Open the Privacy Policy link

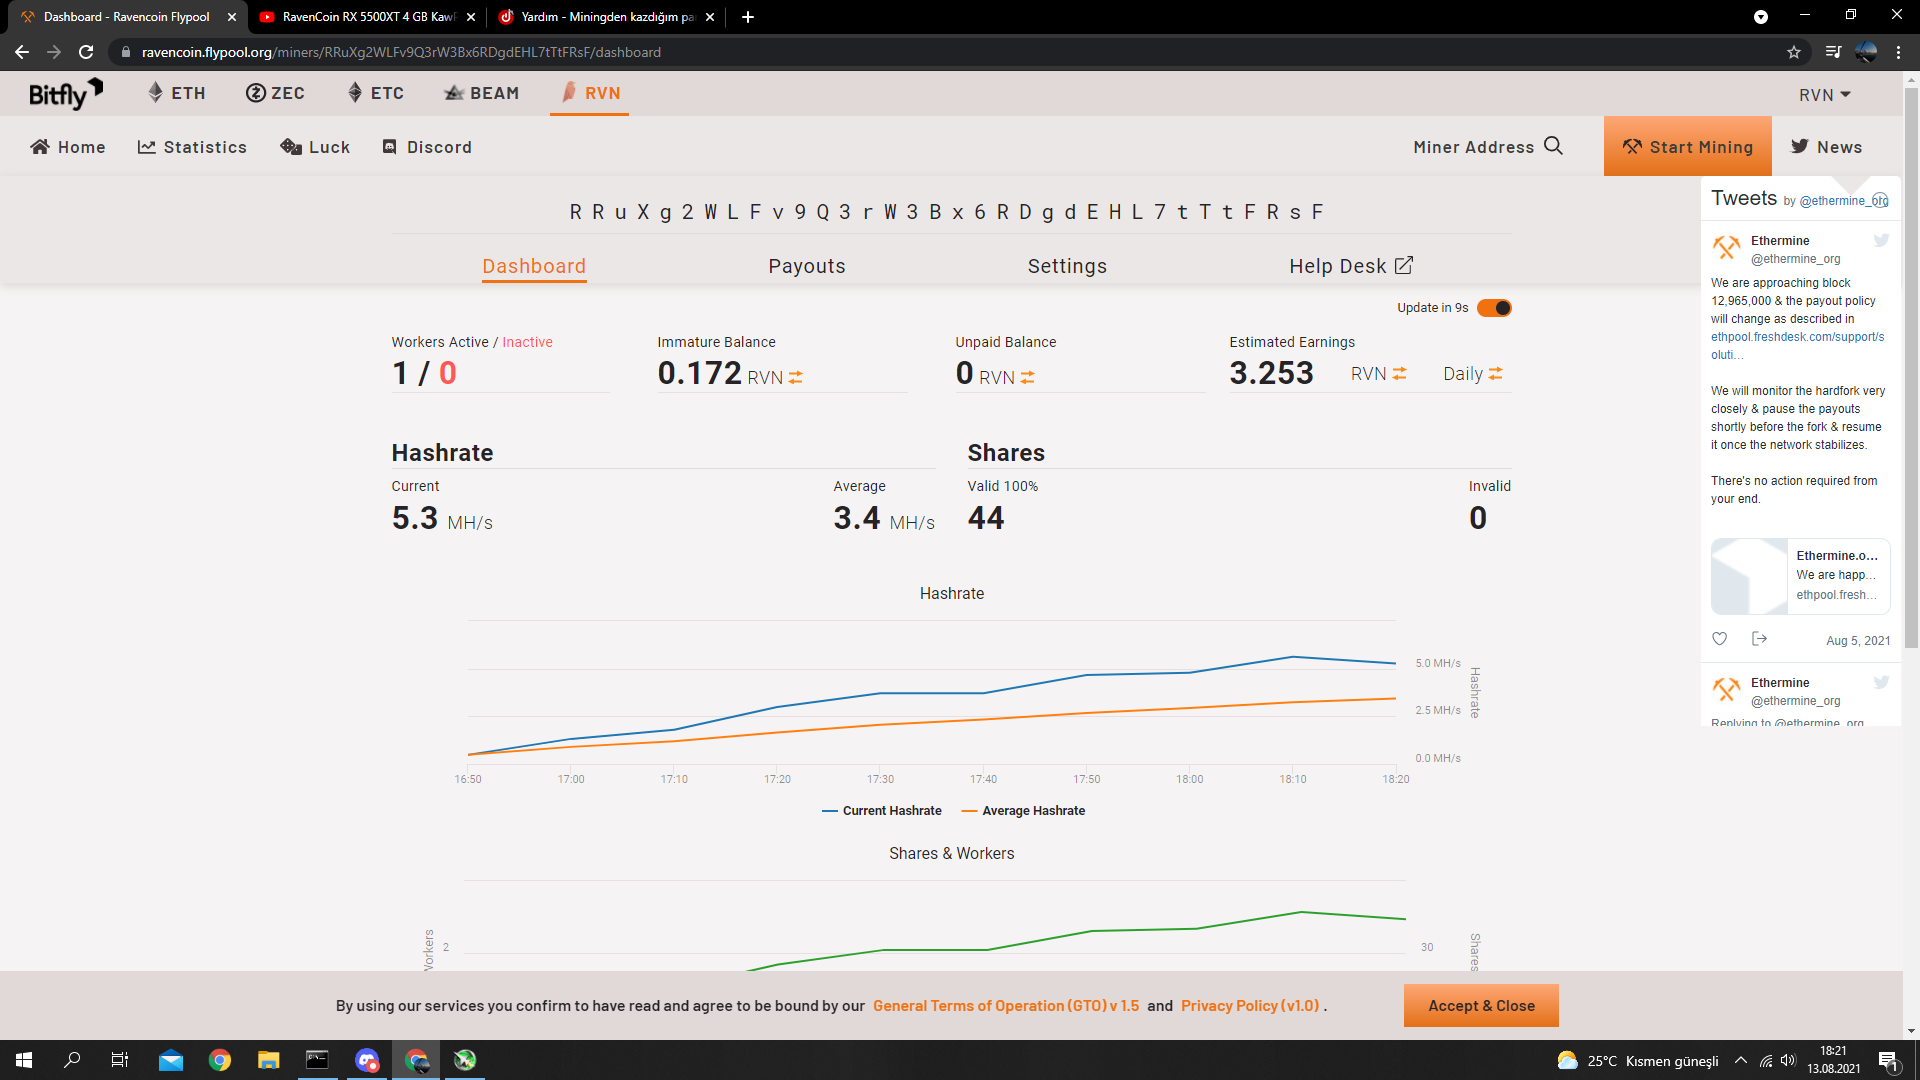click(1250, 1006)
